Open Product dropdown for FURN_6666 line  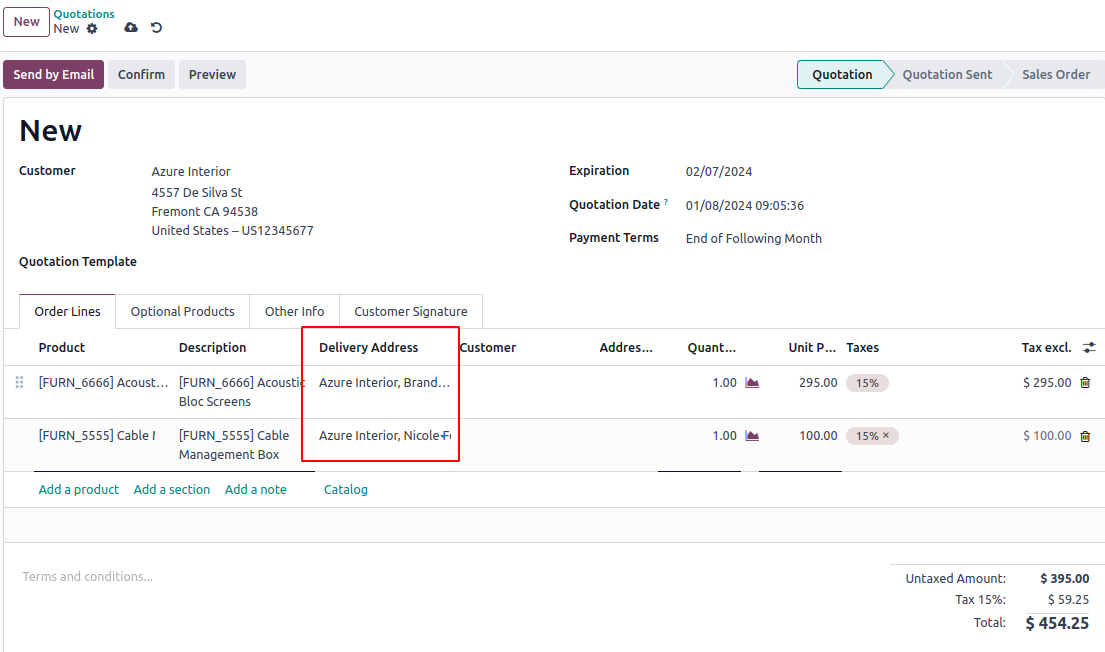[104, 383]
